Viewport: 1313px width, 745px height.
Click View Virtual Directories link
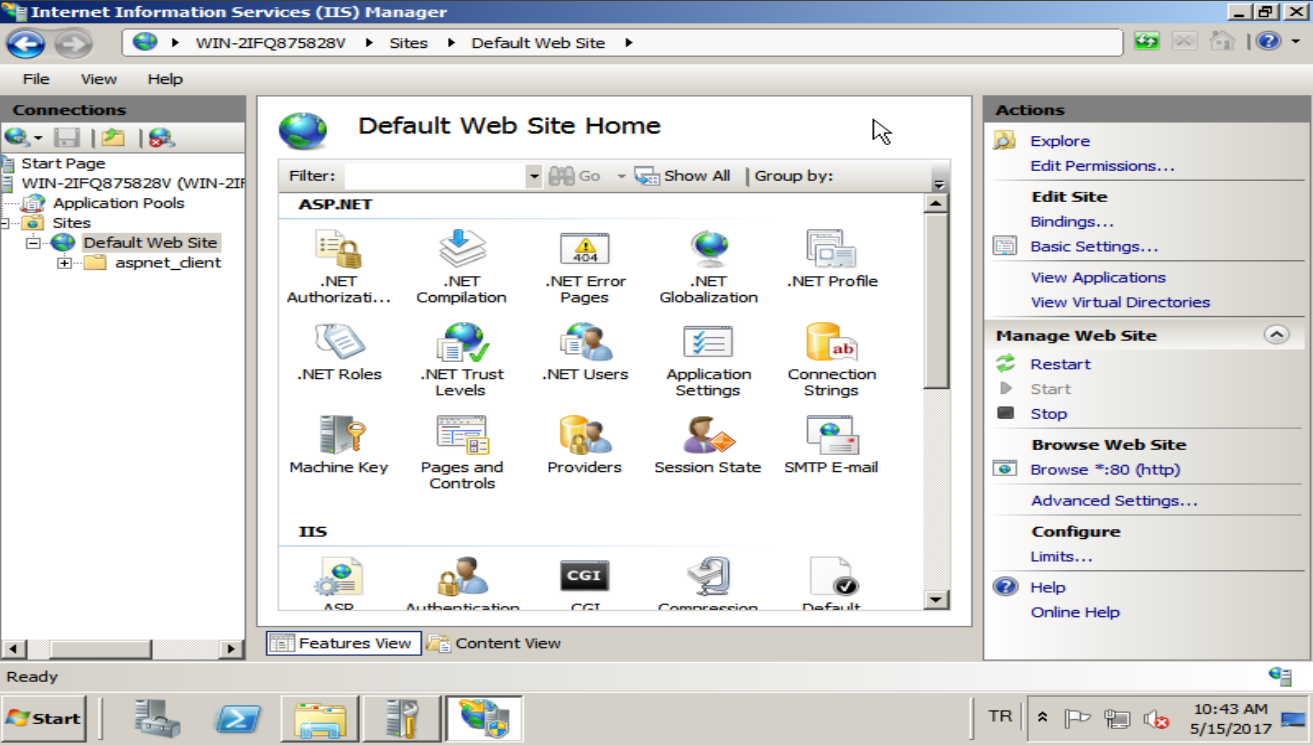click(1120, 302)
